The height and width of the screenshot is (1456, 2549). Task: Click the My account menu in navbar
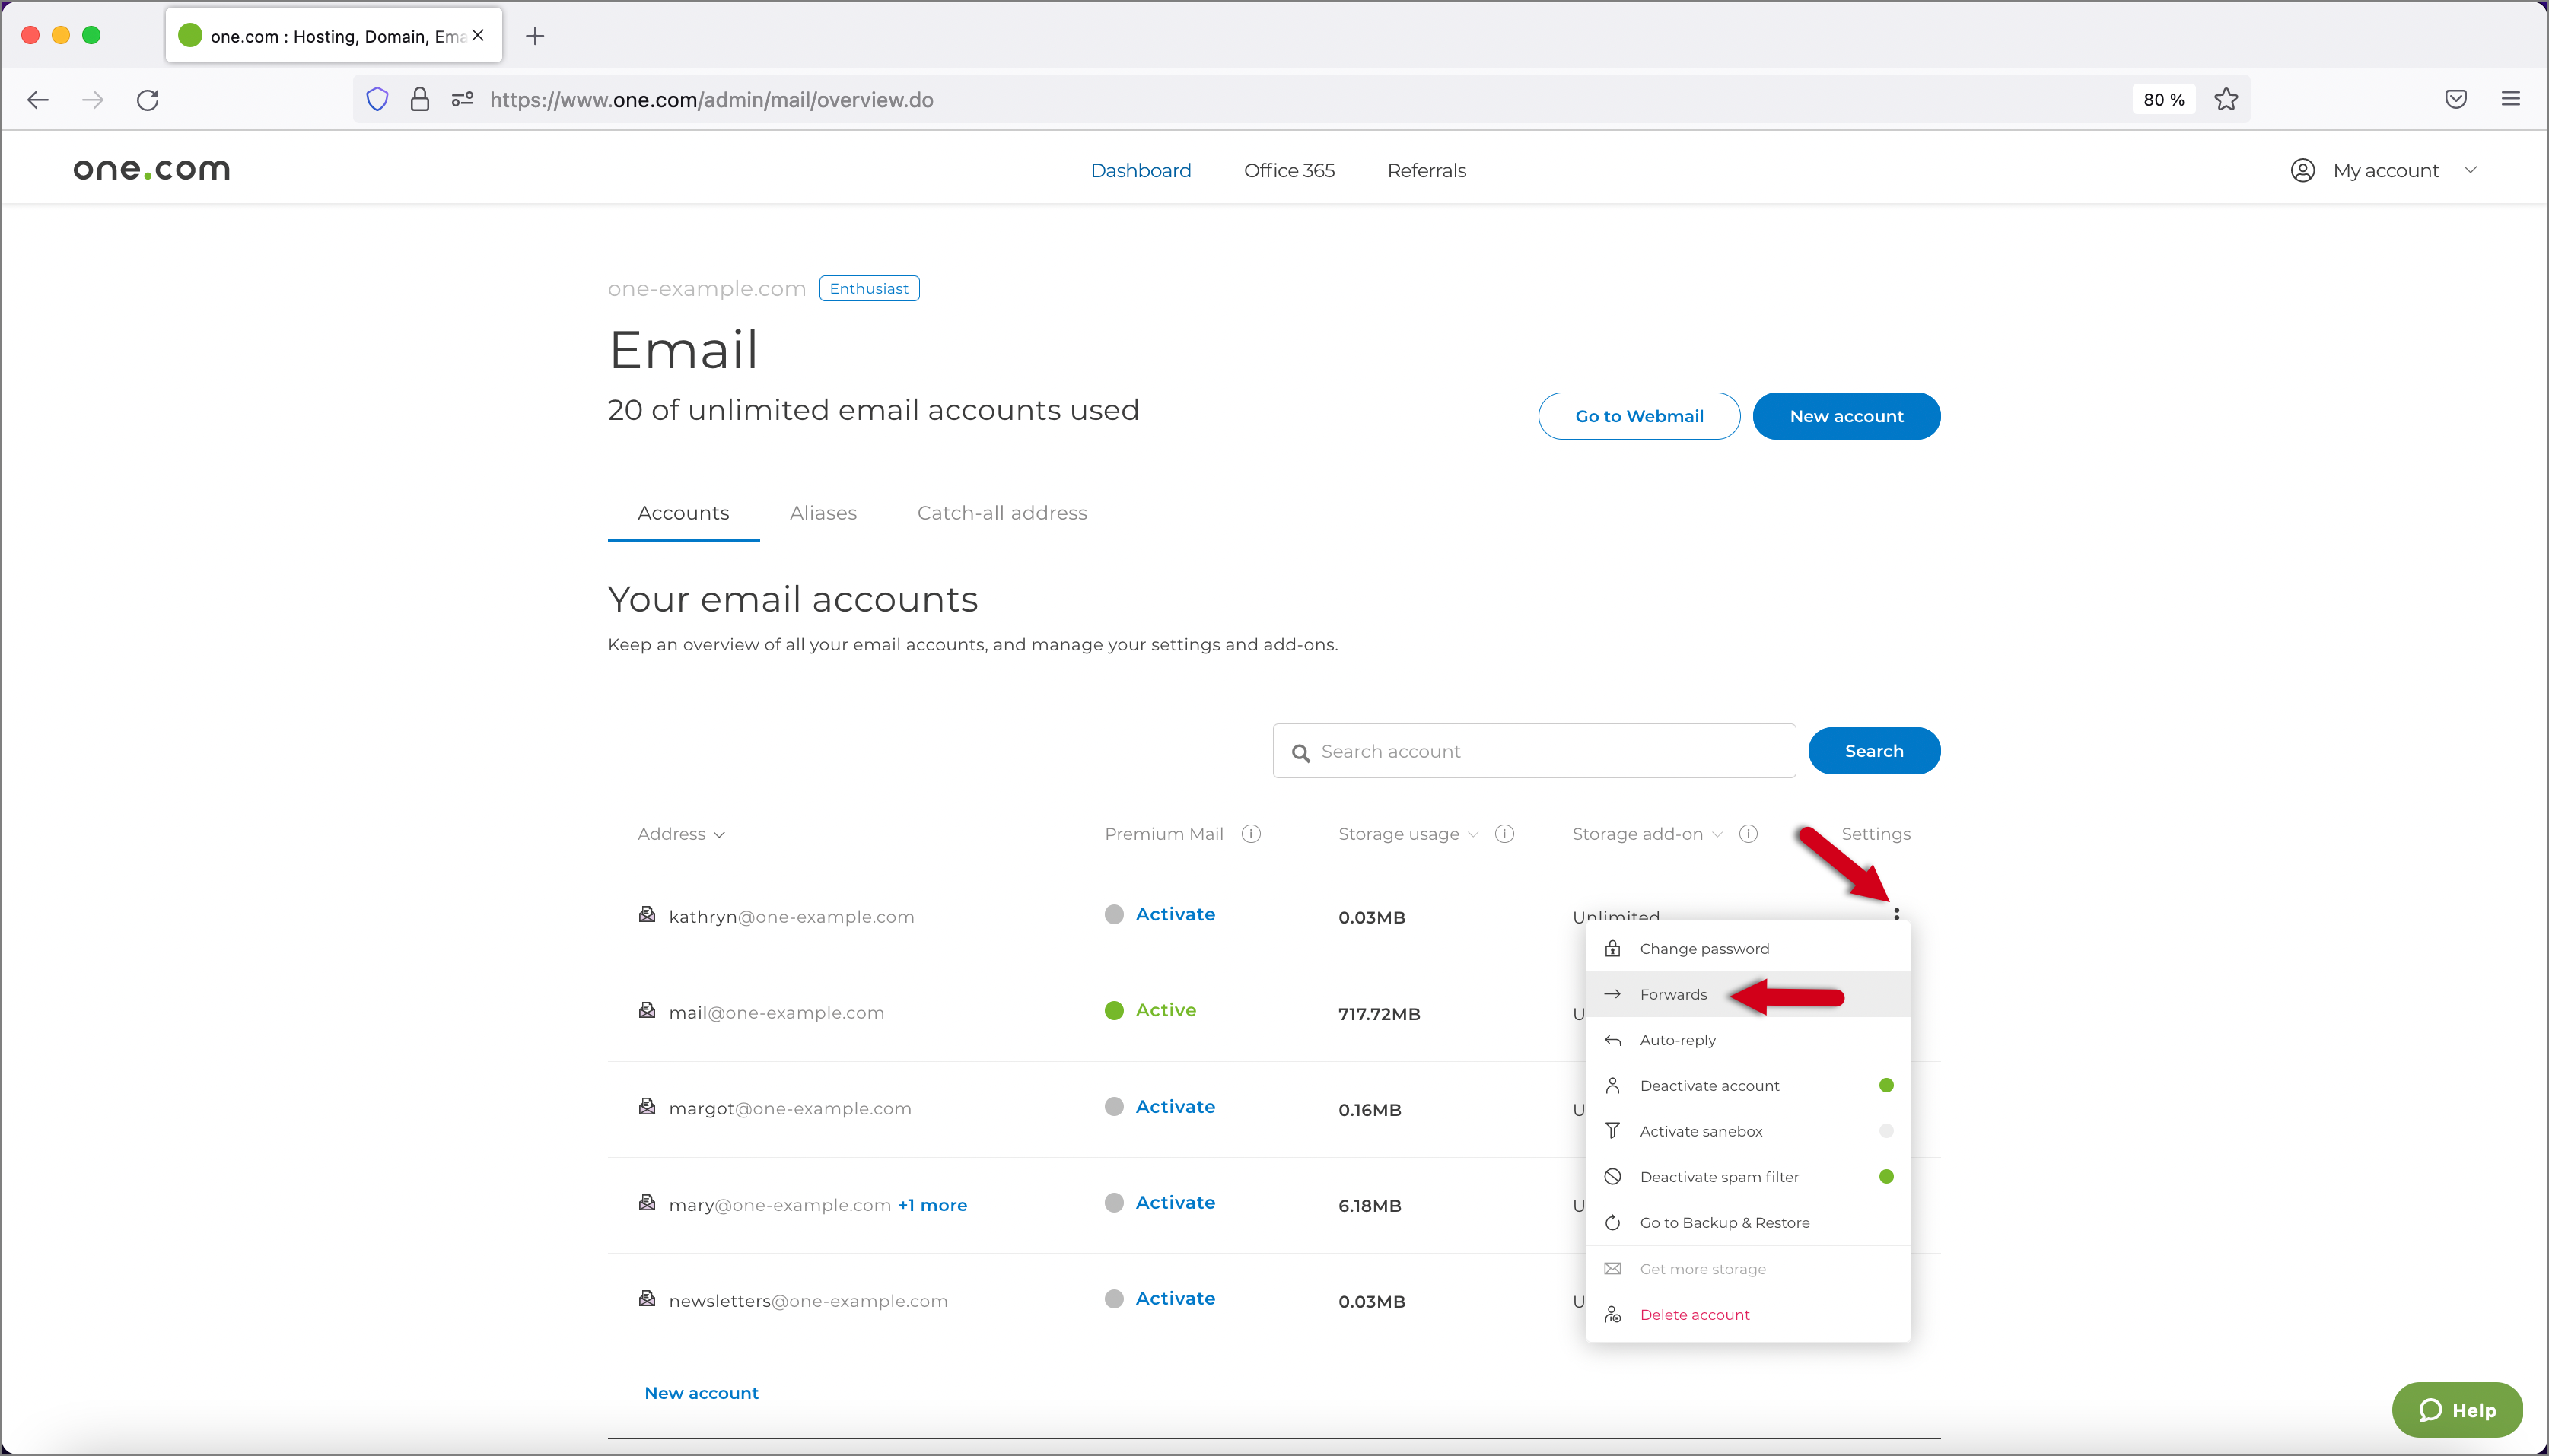tap(2386, 170)
